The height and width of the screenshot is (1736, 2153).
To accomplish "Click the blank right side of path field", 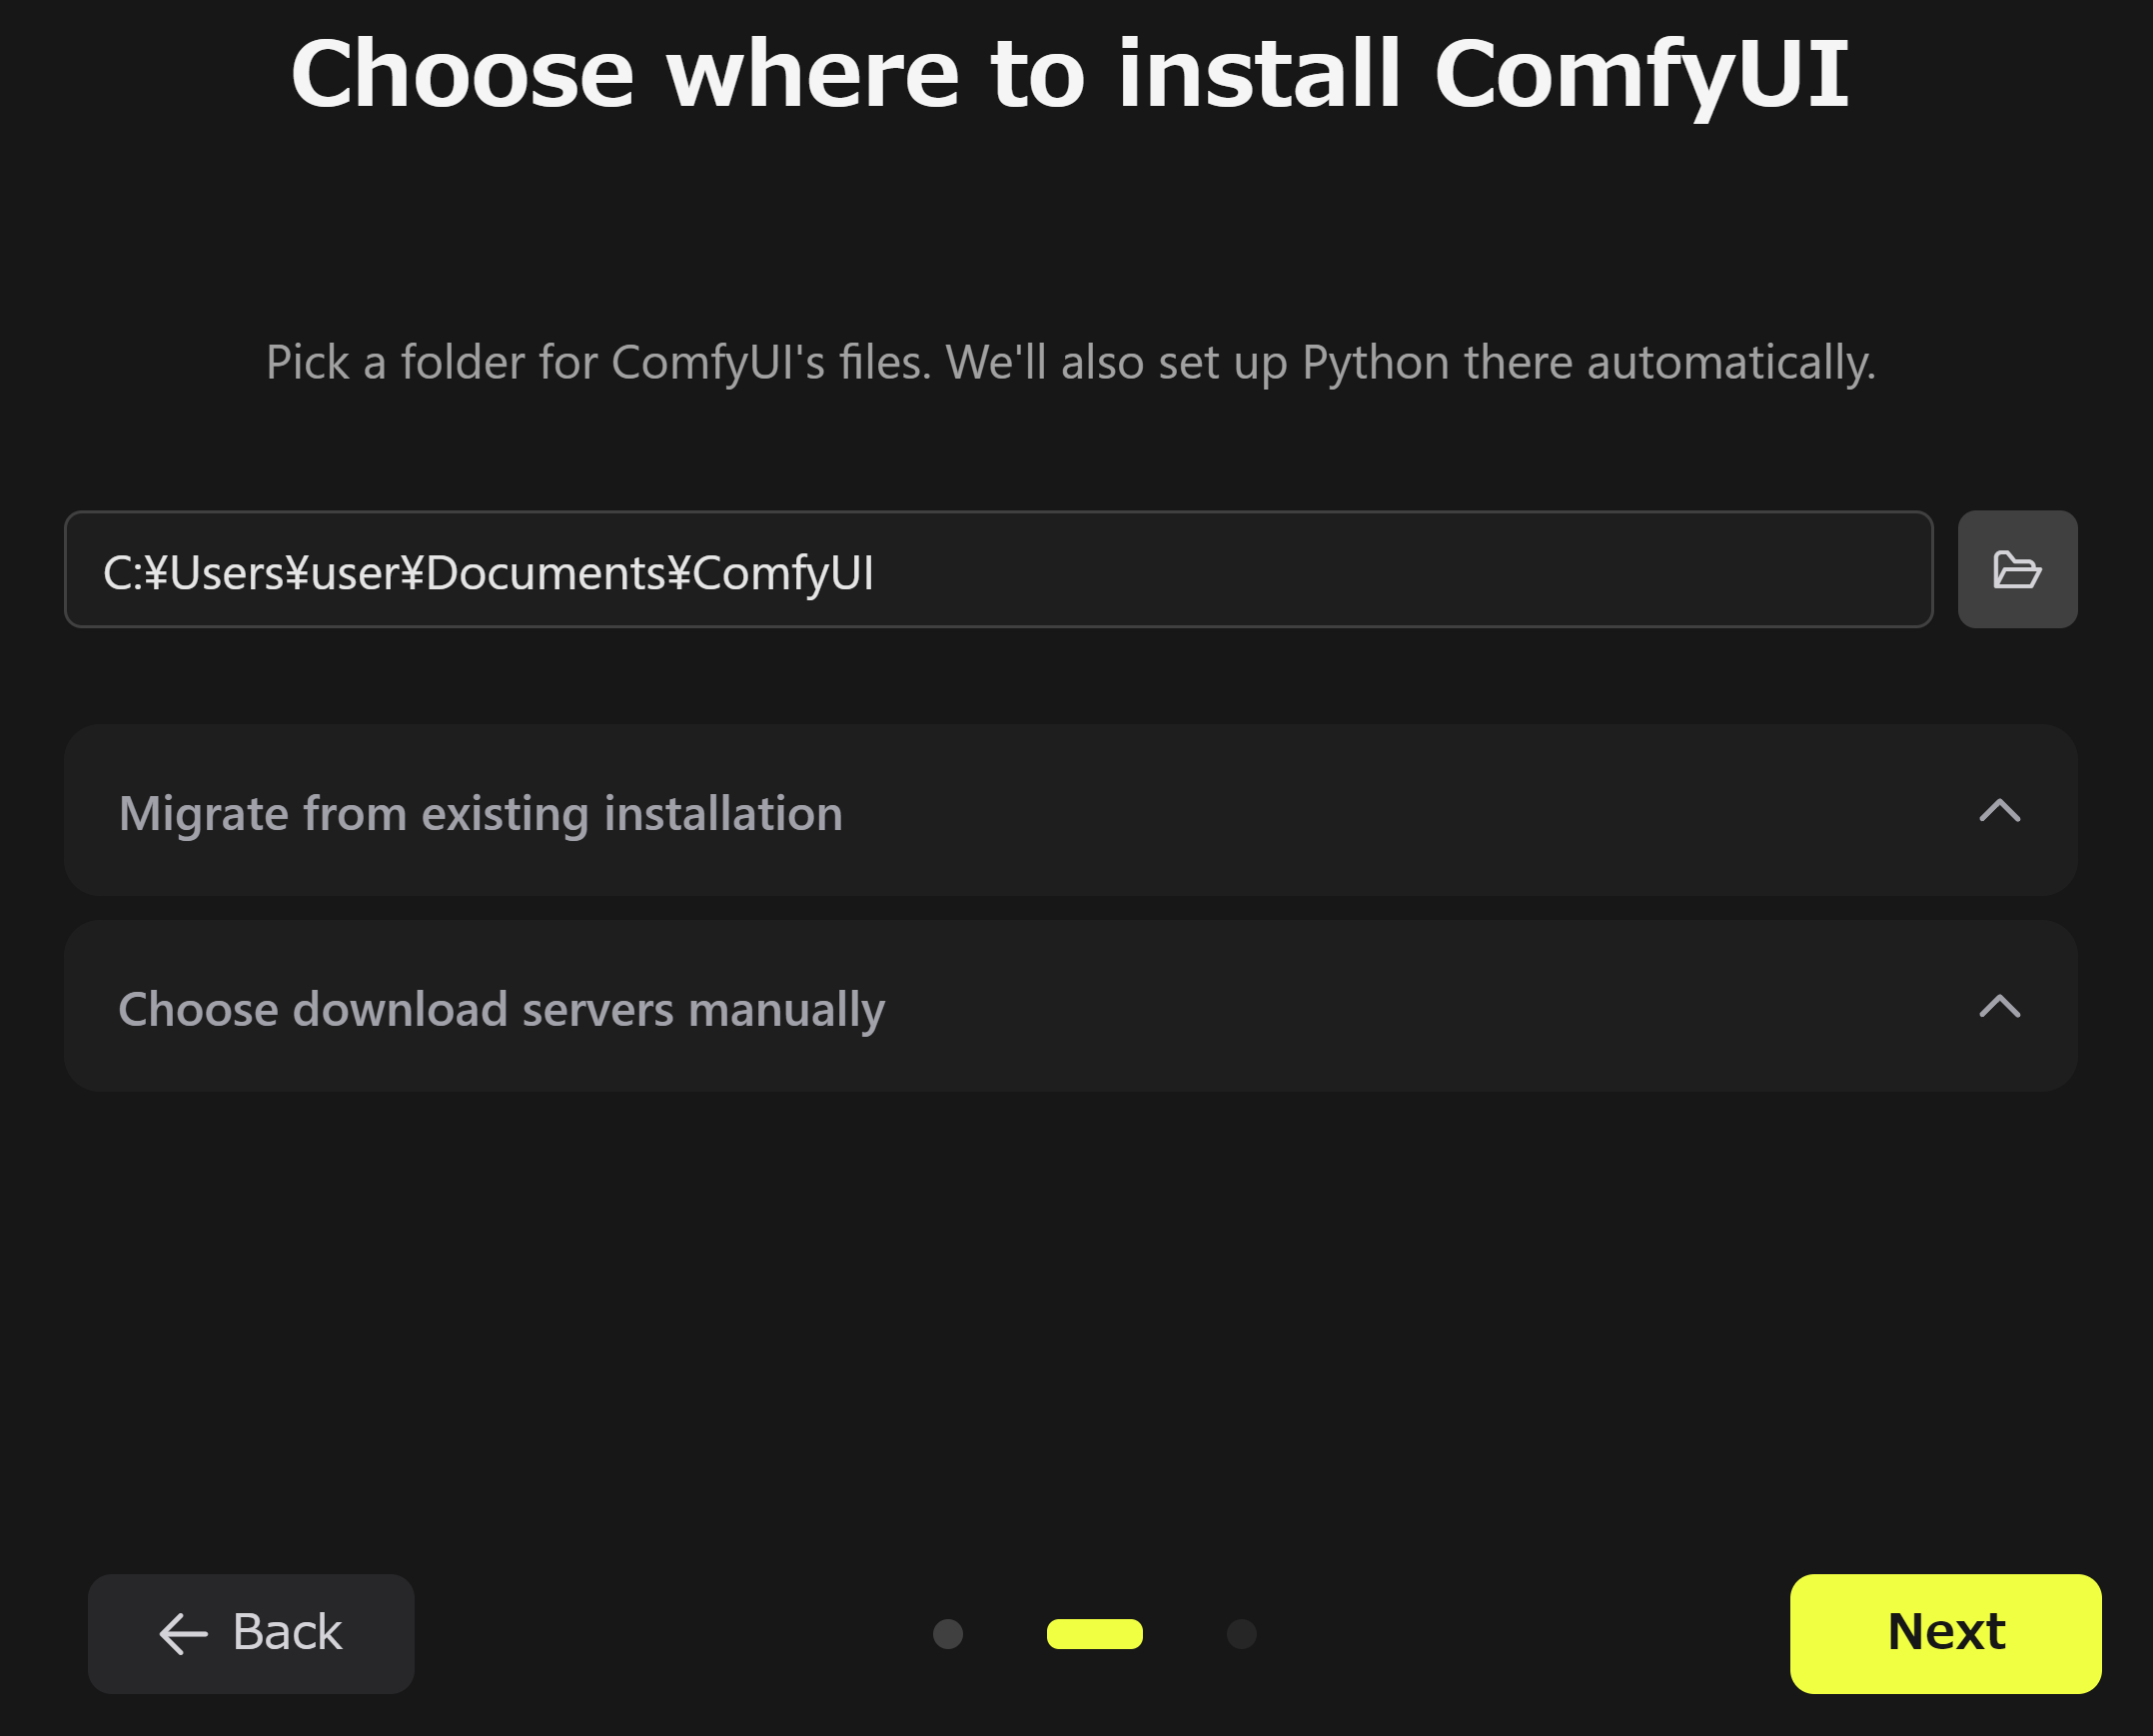I will coord(1500,570).
